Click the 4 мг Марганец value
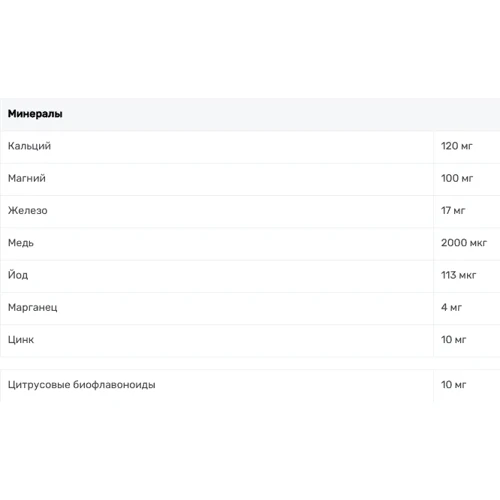This screenshot has height=500, width=500. [x=451, y=307]
